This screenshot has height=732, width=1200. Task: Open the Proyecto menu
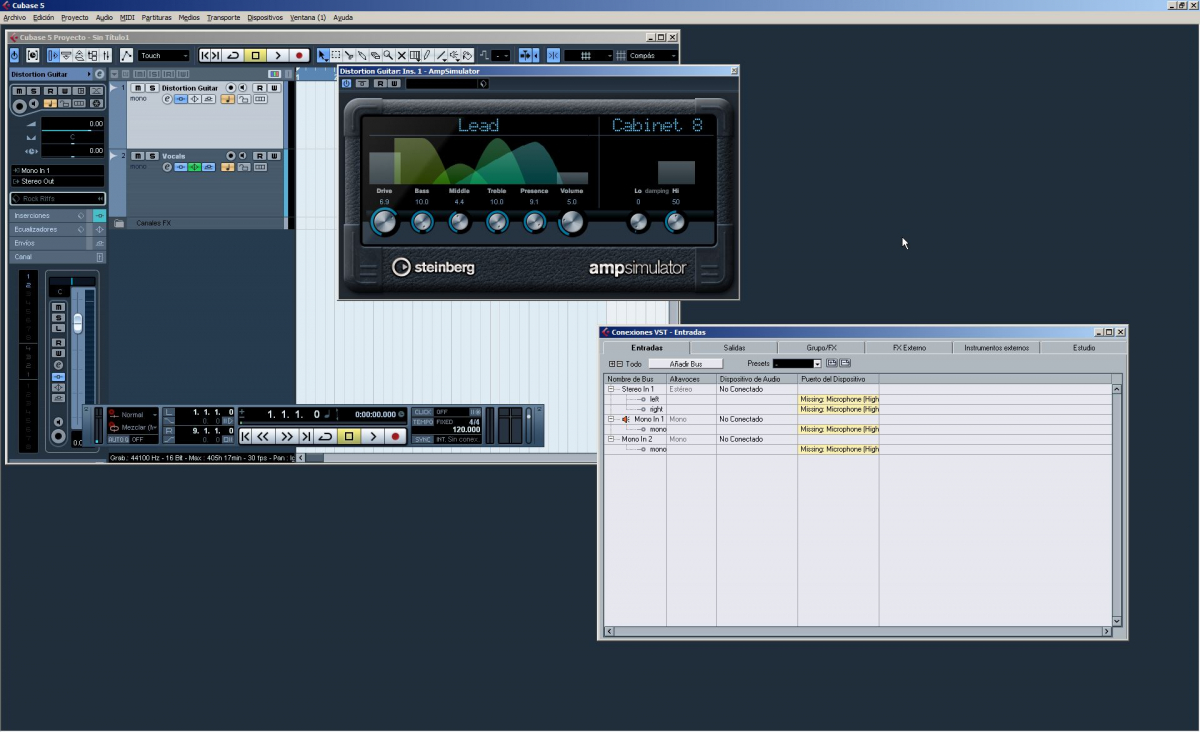tap(74, 18)
